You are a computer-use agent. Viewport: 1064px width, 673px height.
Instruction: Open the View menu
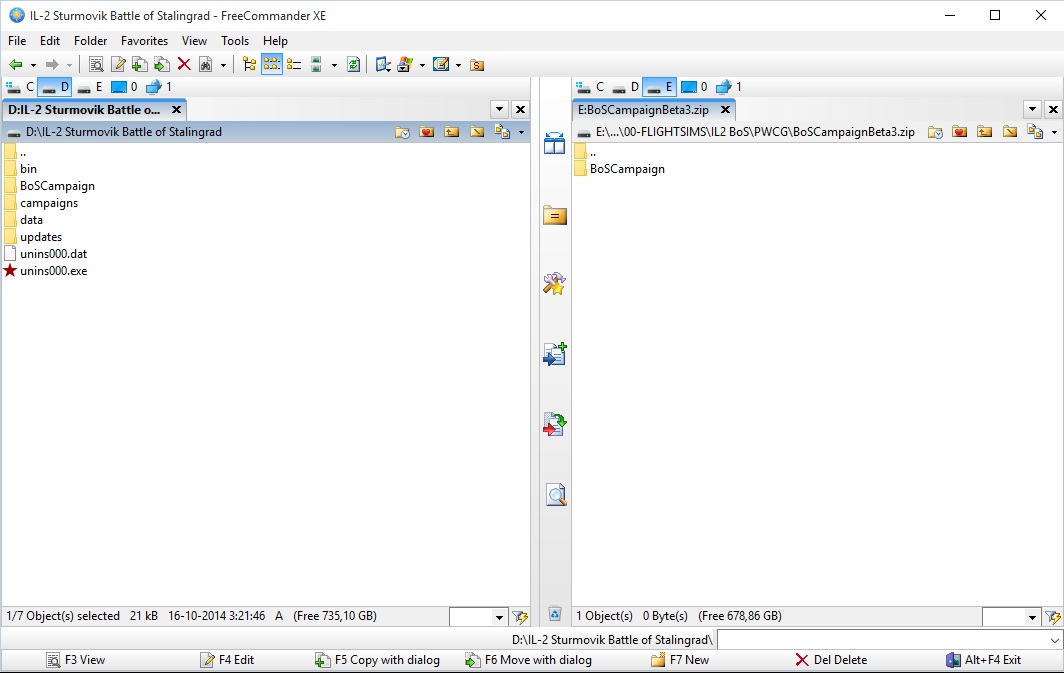pos(194,41)
